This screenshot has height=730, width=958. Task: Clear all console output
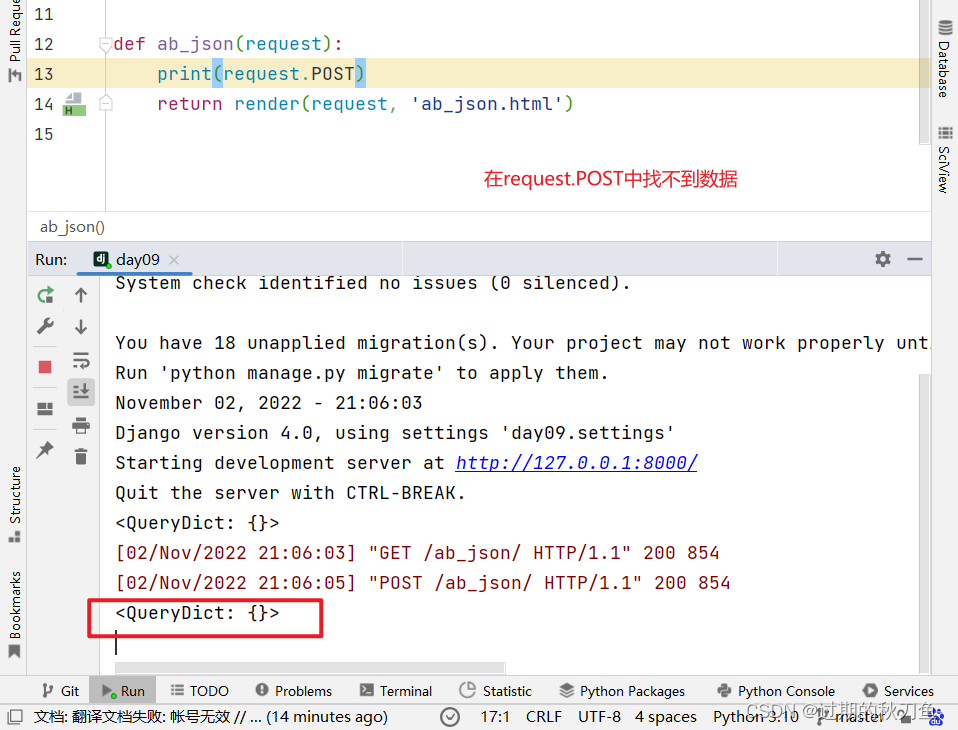point(81,456)
